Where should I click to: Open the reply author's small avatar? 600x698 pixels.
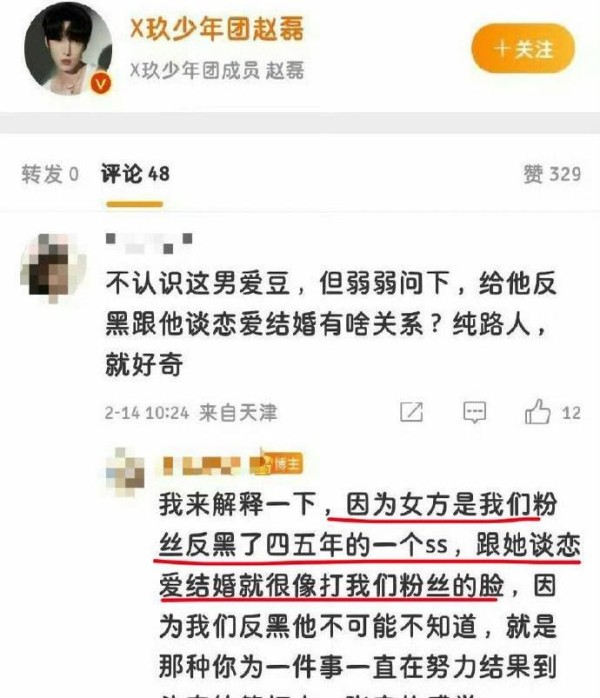pos(125,472)
